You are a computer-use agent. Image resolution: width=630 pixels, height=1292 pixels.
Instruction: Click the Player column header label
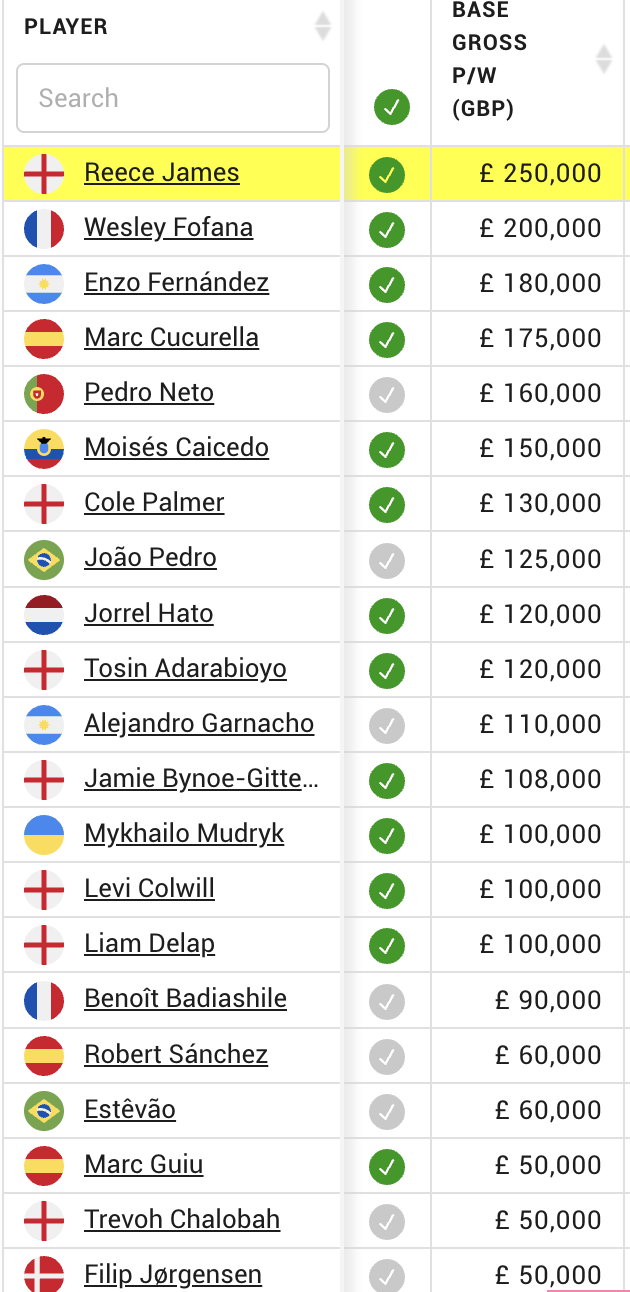(66, 27)
